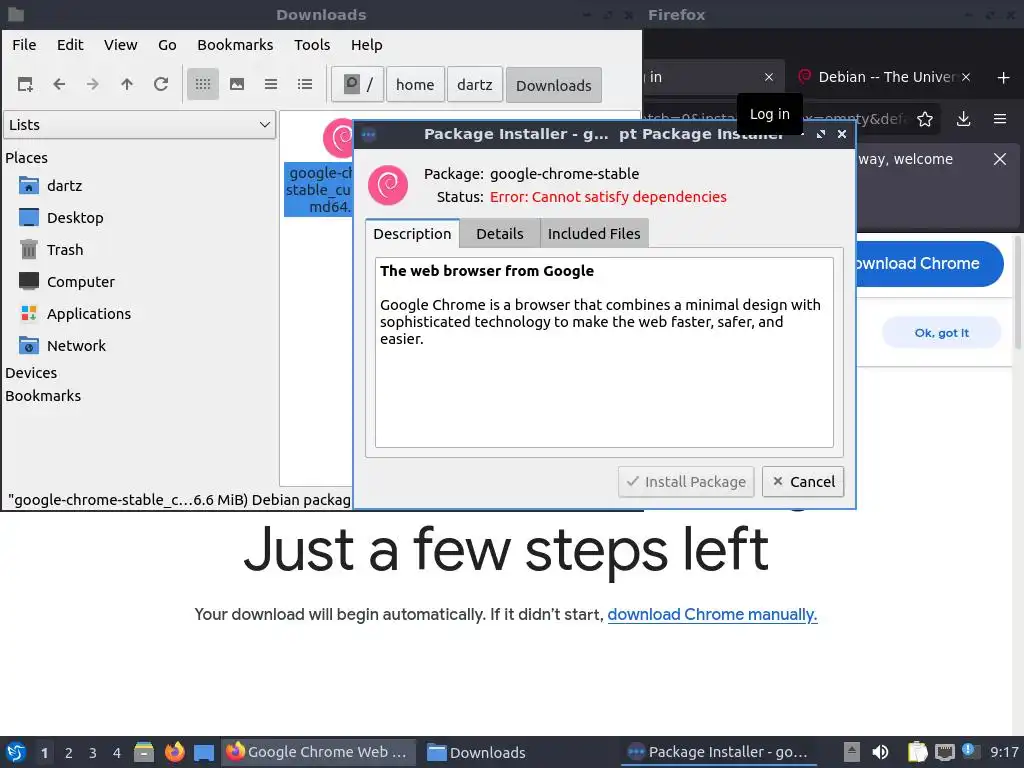Open the Bookmarks menu
The width and height of the screenshot is (1024, 768).
pyautogui.click(x=235, y=45)
